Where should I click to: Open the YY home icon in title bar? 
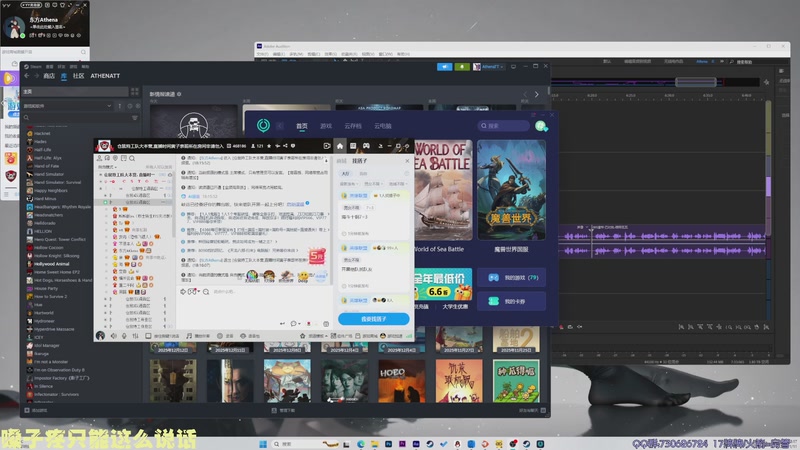(340, 146)
